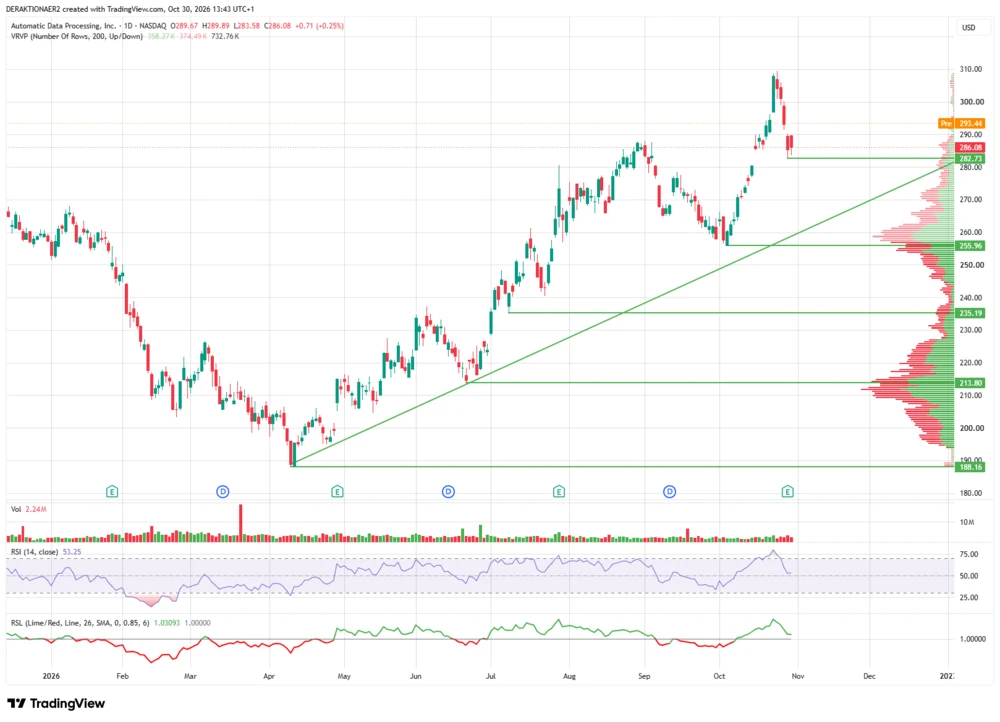Click the TradingView logo at the bottom
This screenshot has width=1000, height=722.
click(56, 704)
